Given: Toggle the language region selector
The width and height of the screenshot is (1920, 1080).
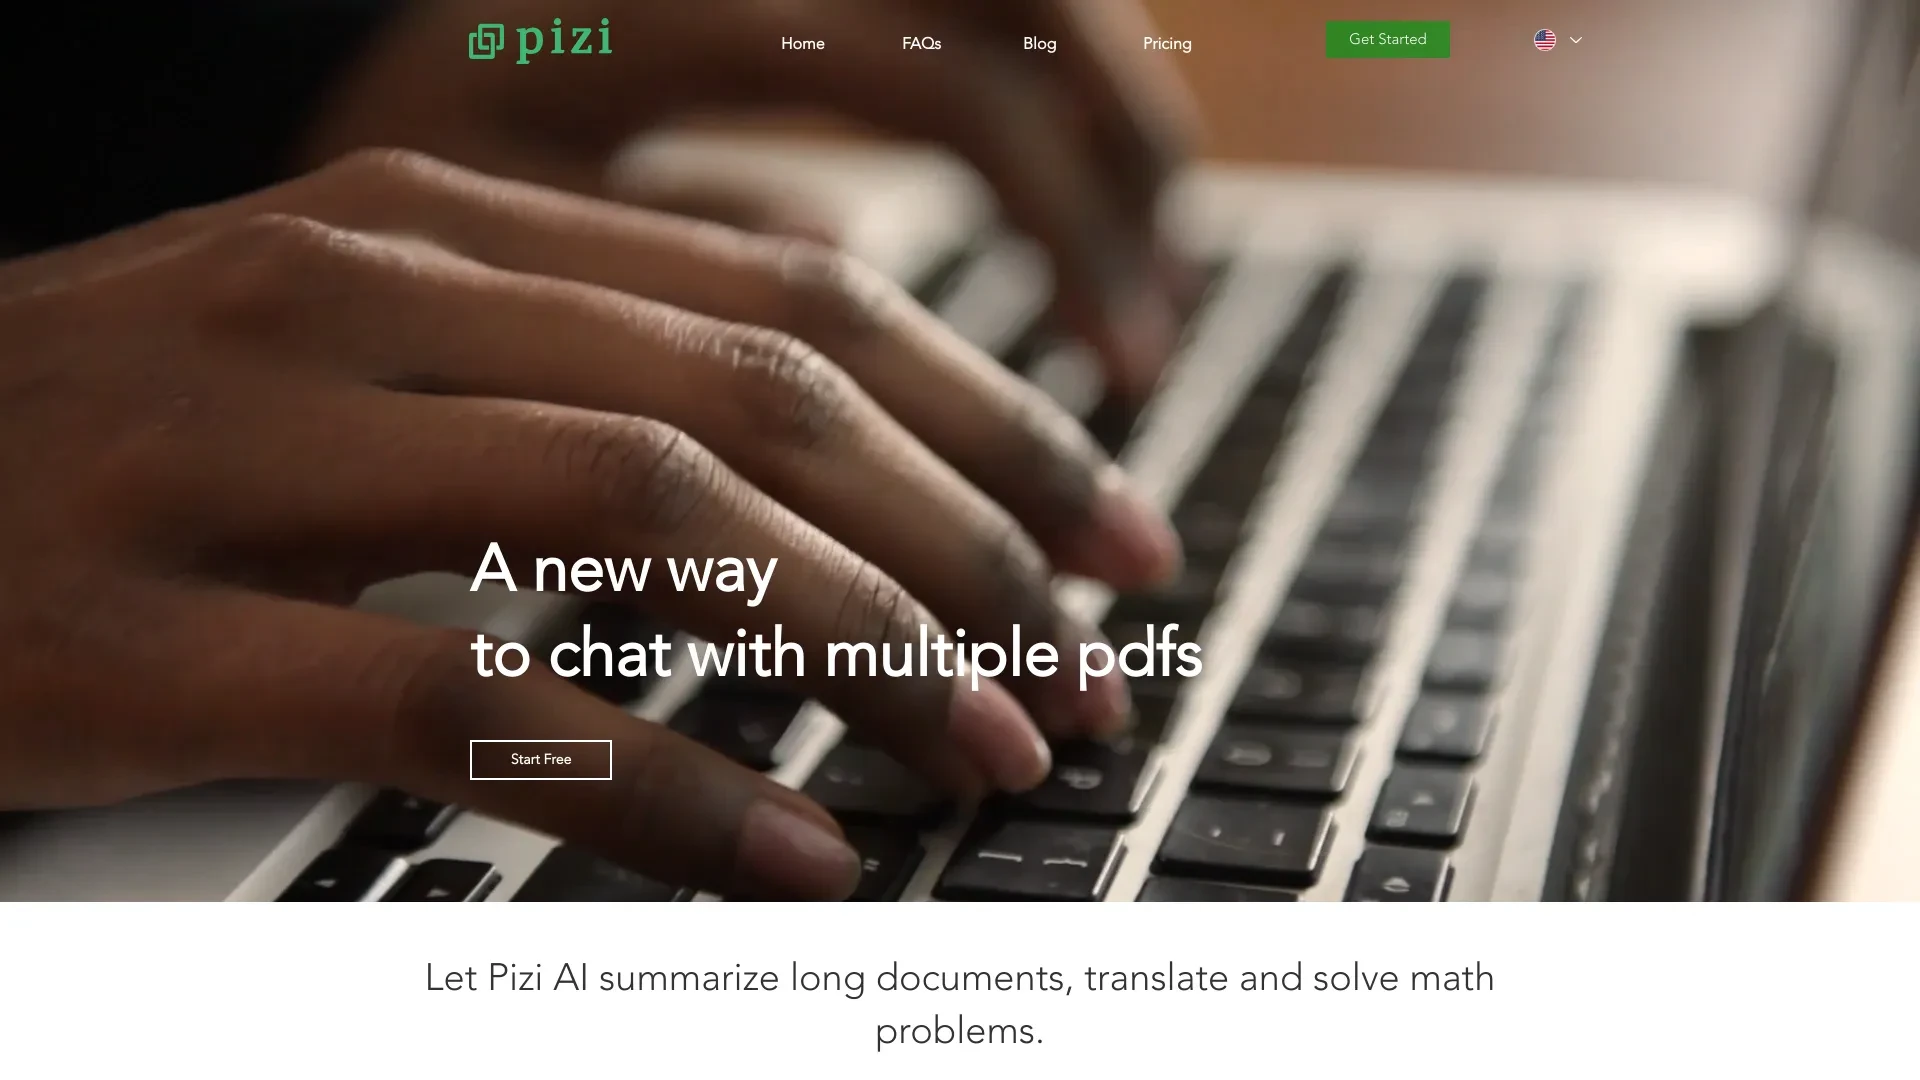Looking at the screenshot, I should coord(1559,38).
